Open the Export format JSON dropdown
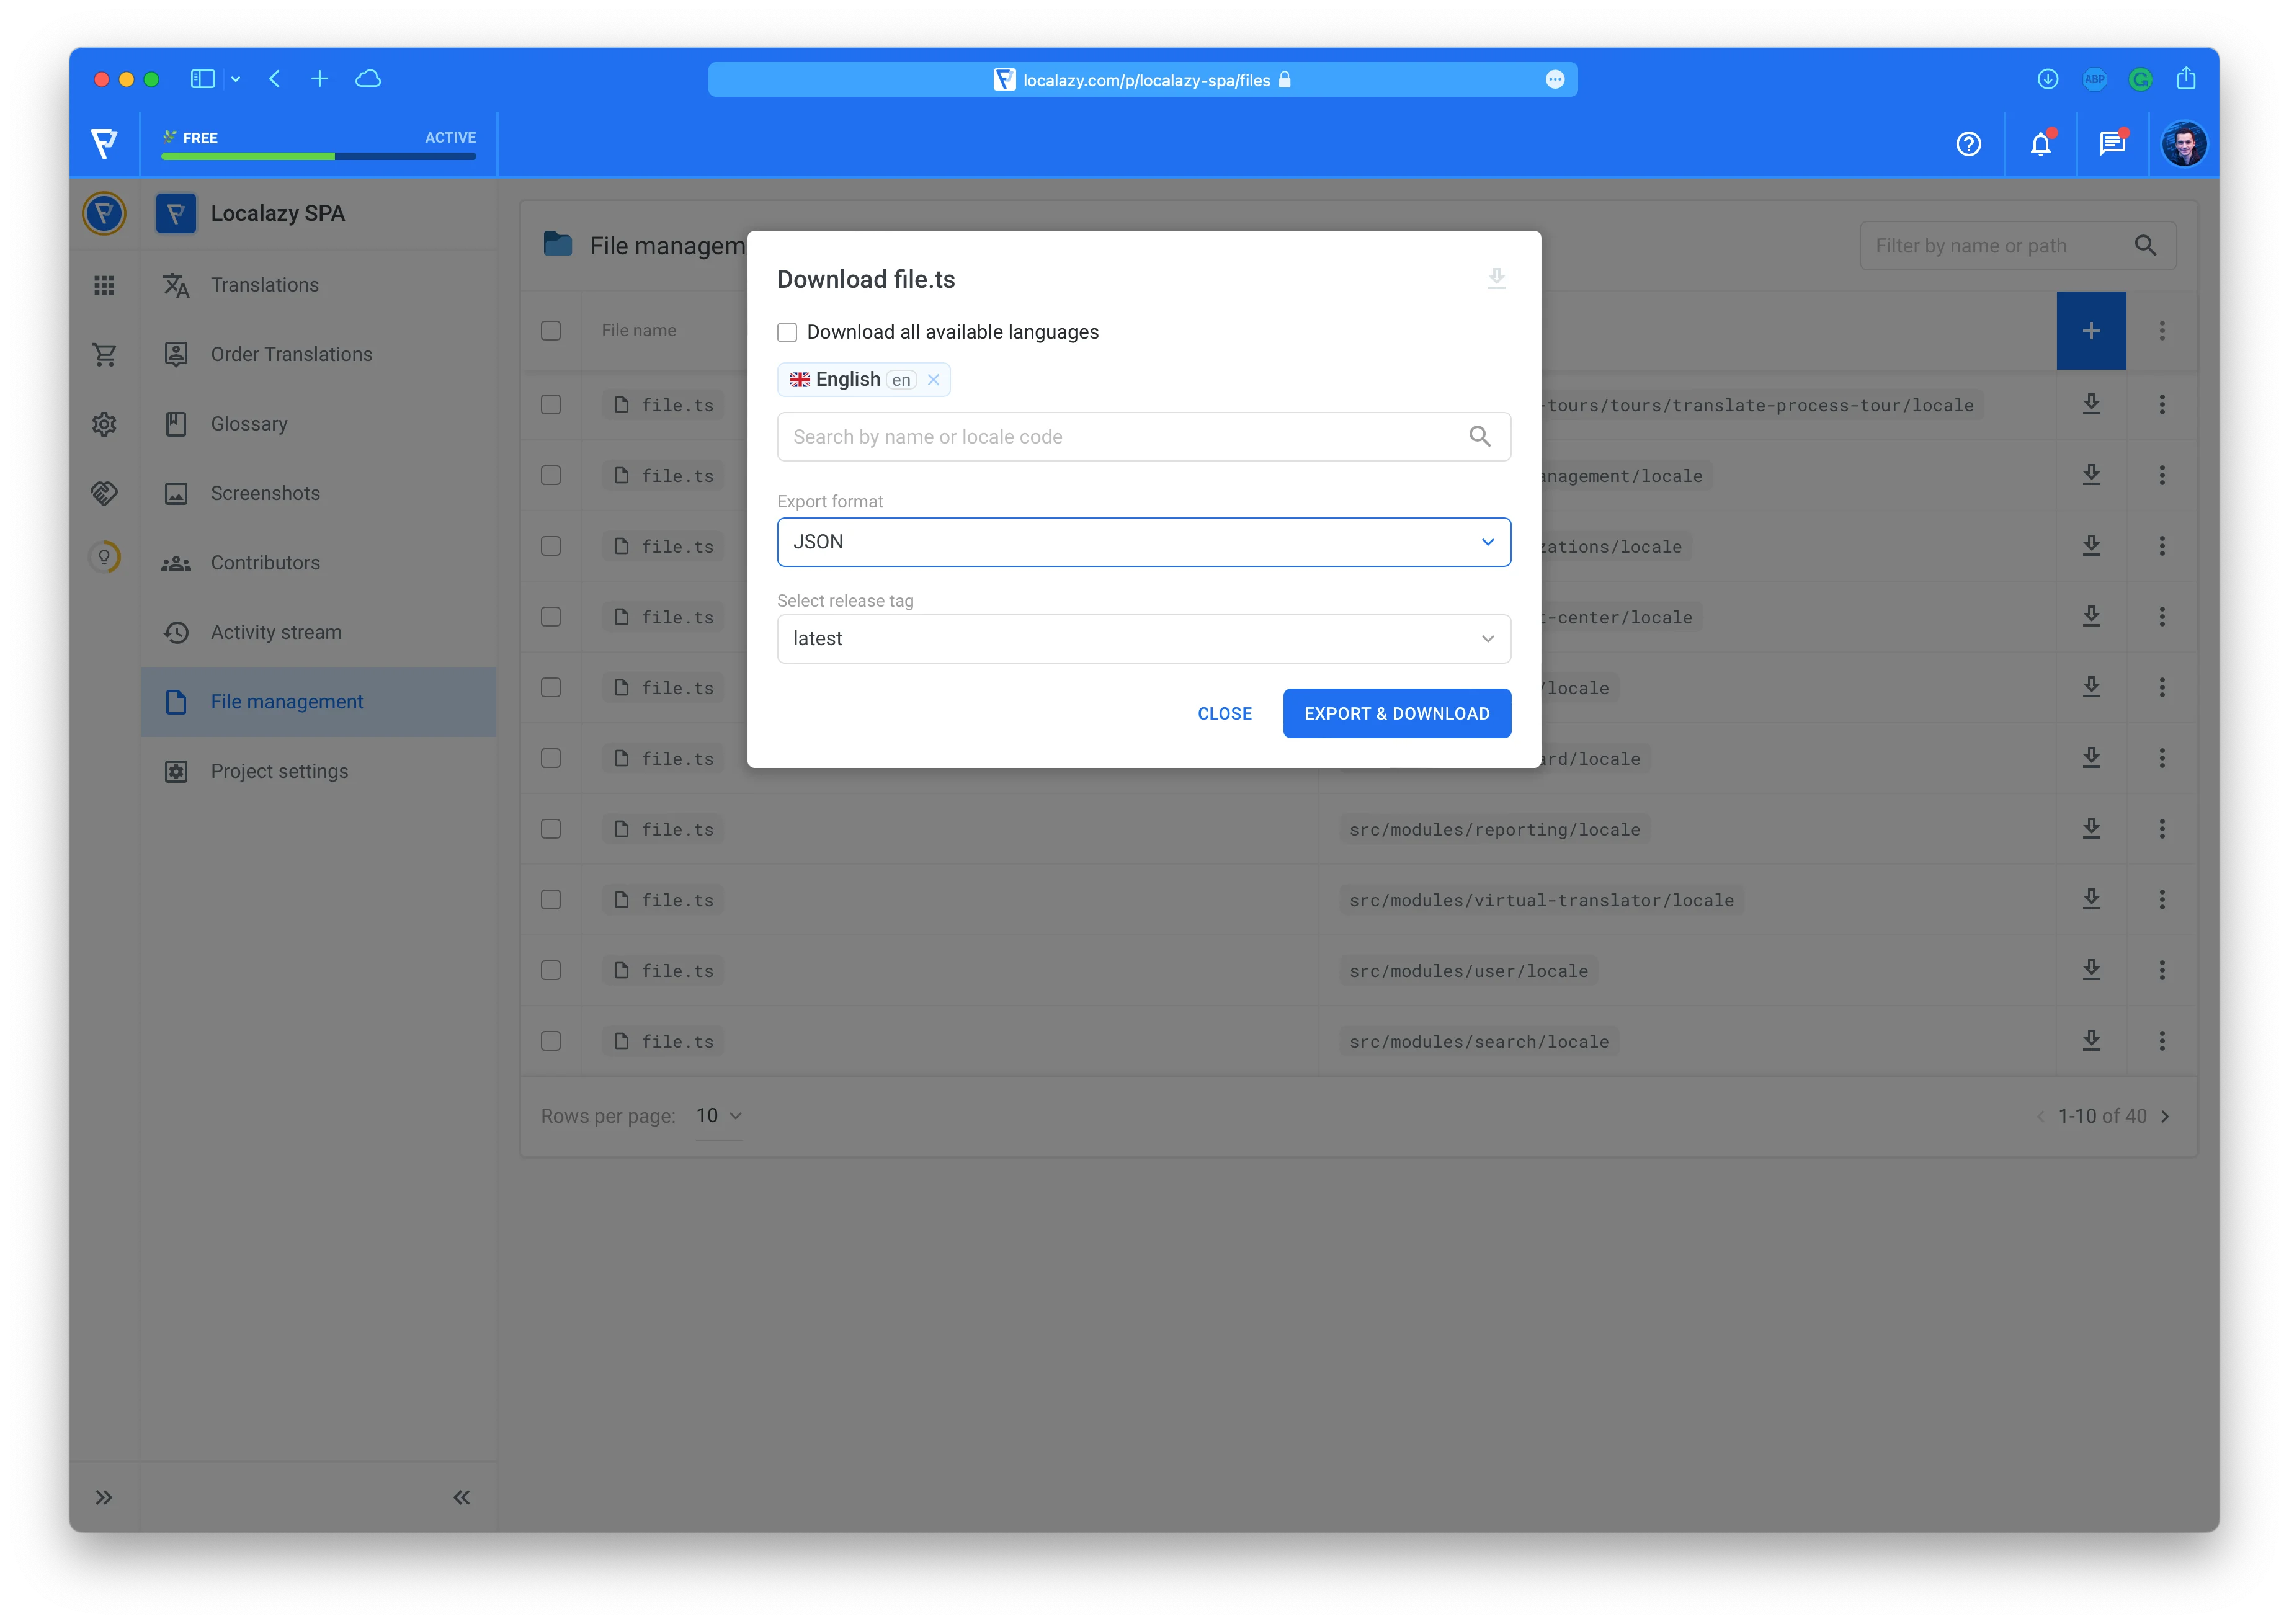Viewport: 2289px width, 1624px height. tap(1143, 542)
